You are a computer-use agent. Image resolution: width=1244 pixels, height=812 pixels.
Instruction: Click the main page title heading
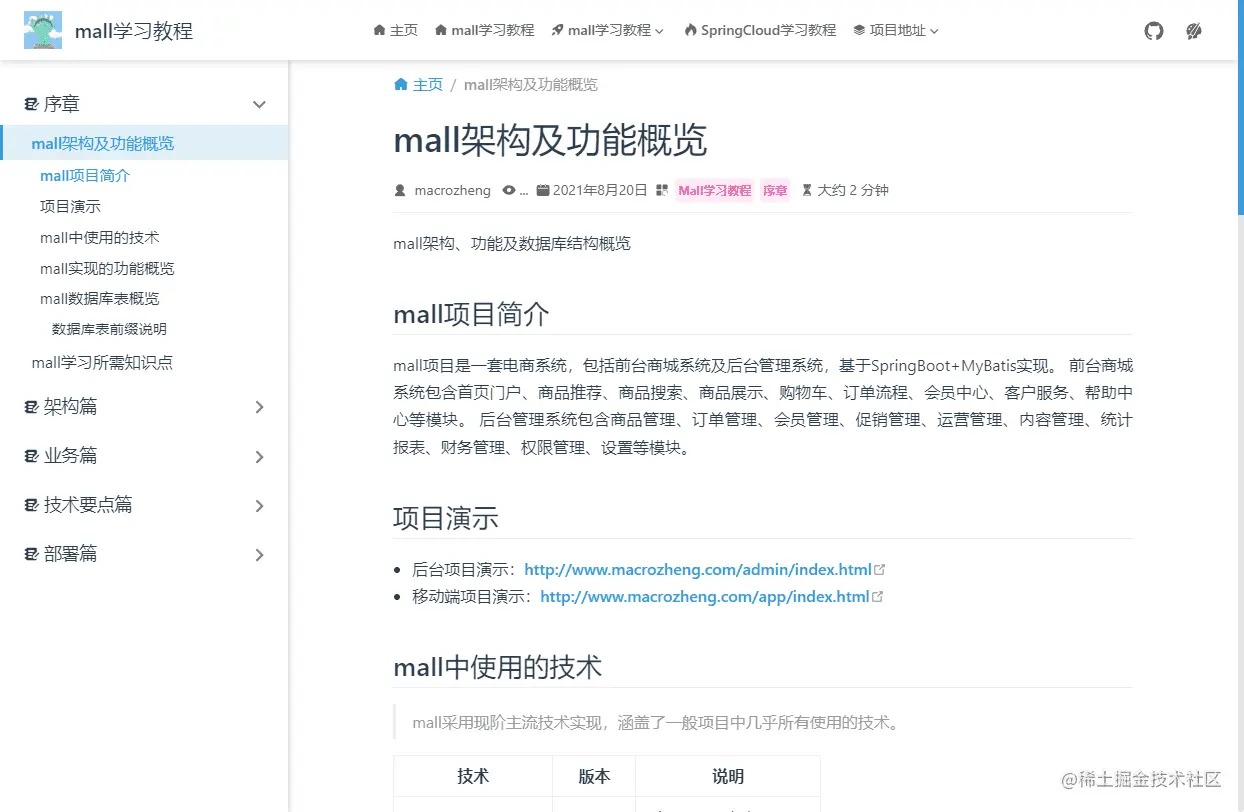(x=550, y=140)
